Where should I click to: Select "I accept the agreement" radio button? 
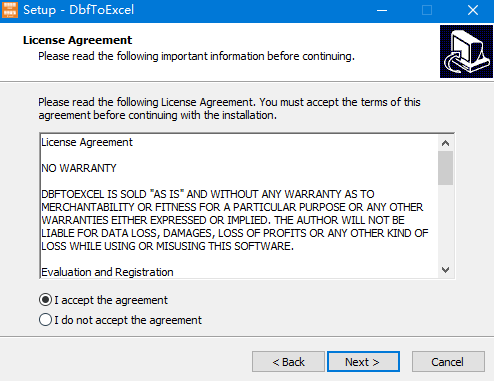pyautogui.click(x=45, y=300)
